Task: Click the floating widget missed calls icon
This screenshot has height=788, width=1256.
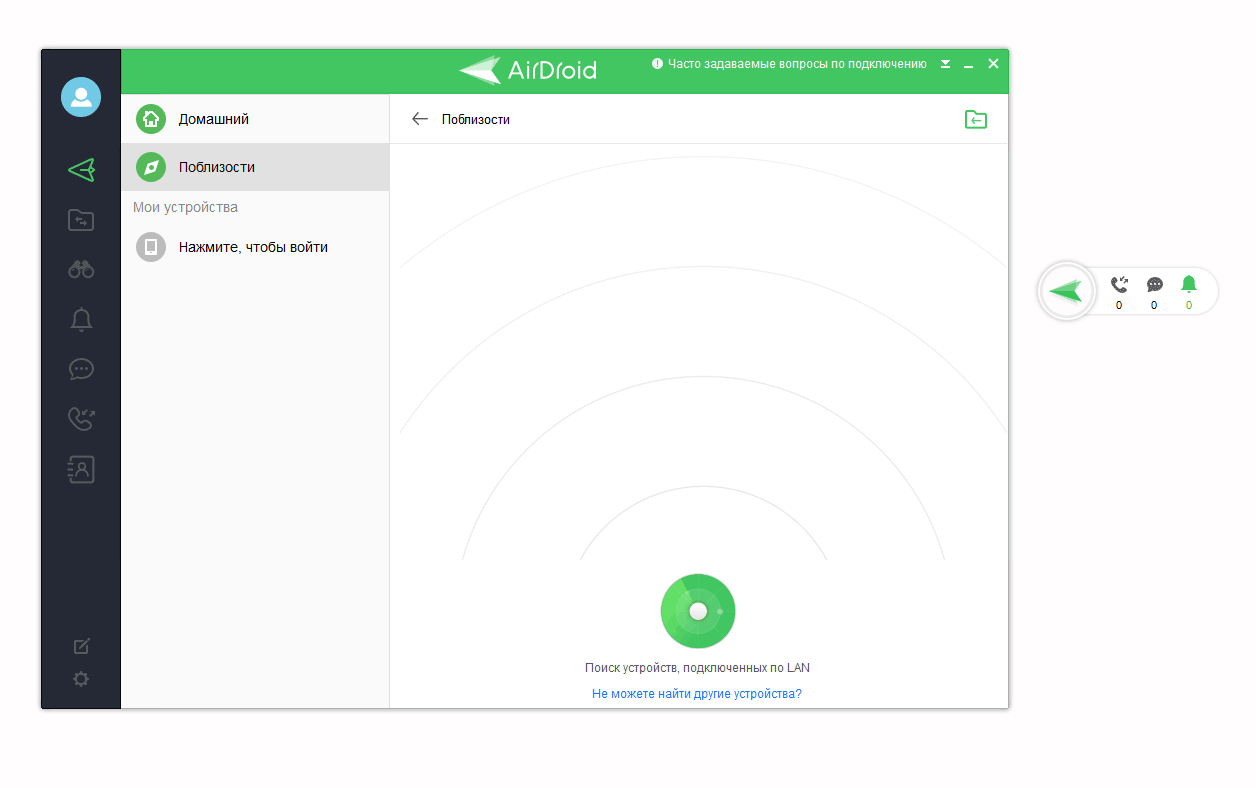Action: (1119, 286)
